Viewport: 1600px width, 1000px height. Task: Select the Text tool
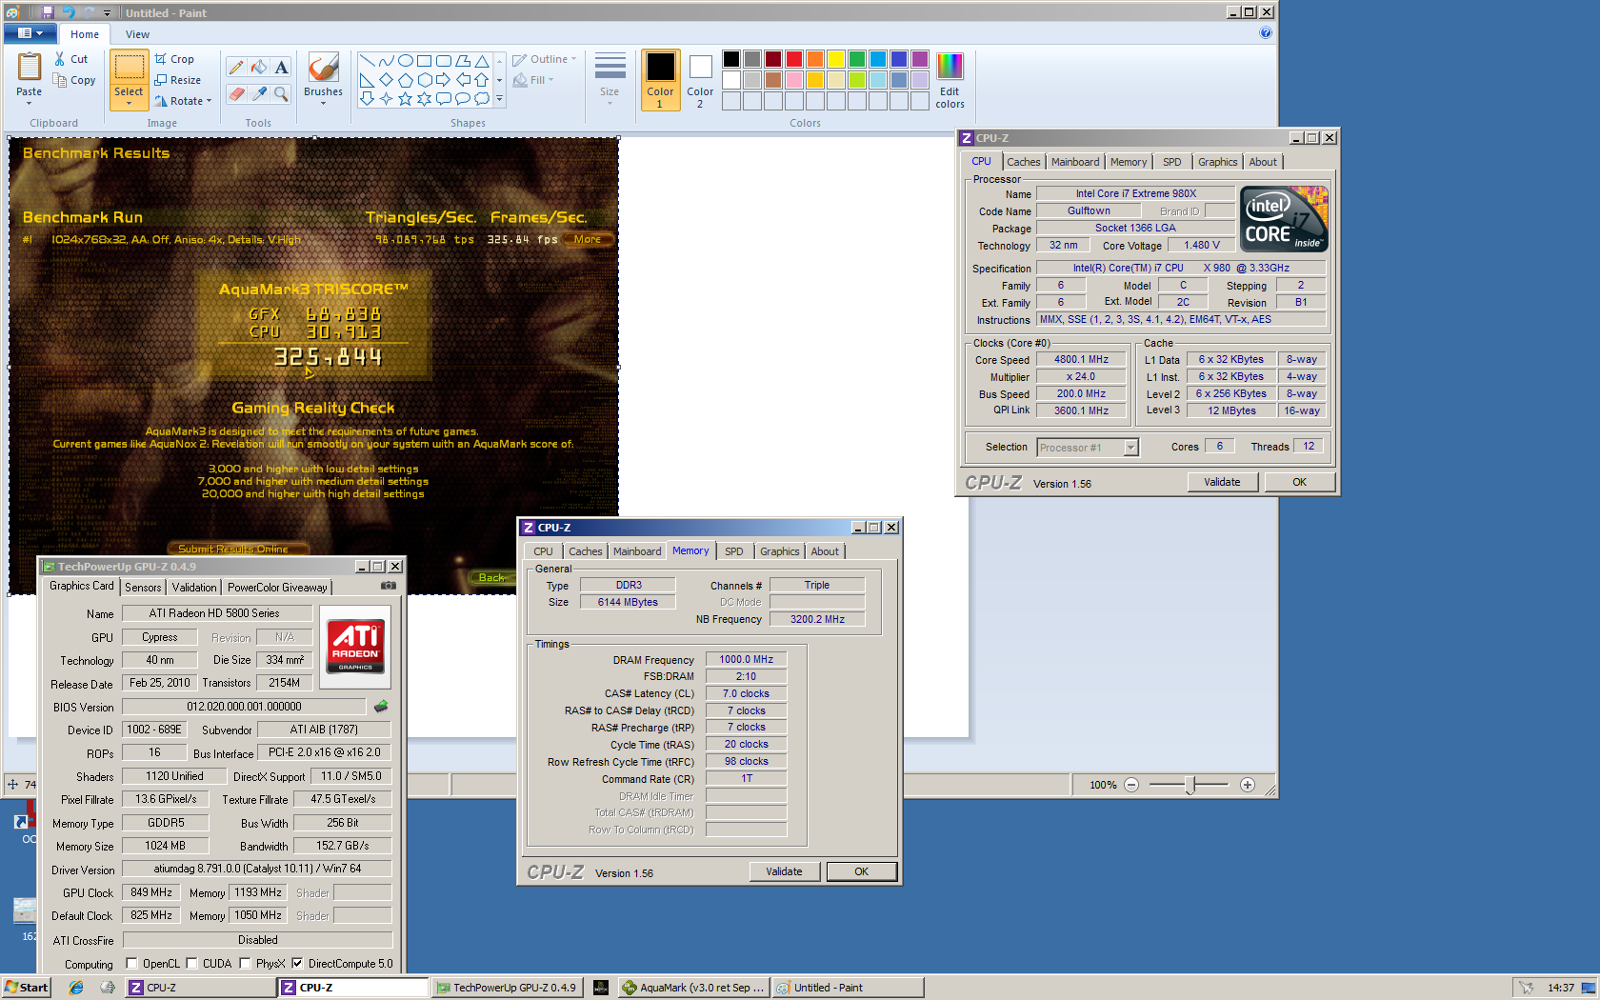pos(281,68)
